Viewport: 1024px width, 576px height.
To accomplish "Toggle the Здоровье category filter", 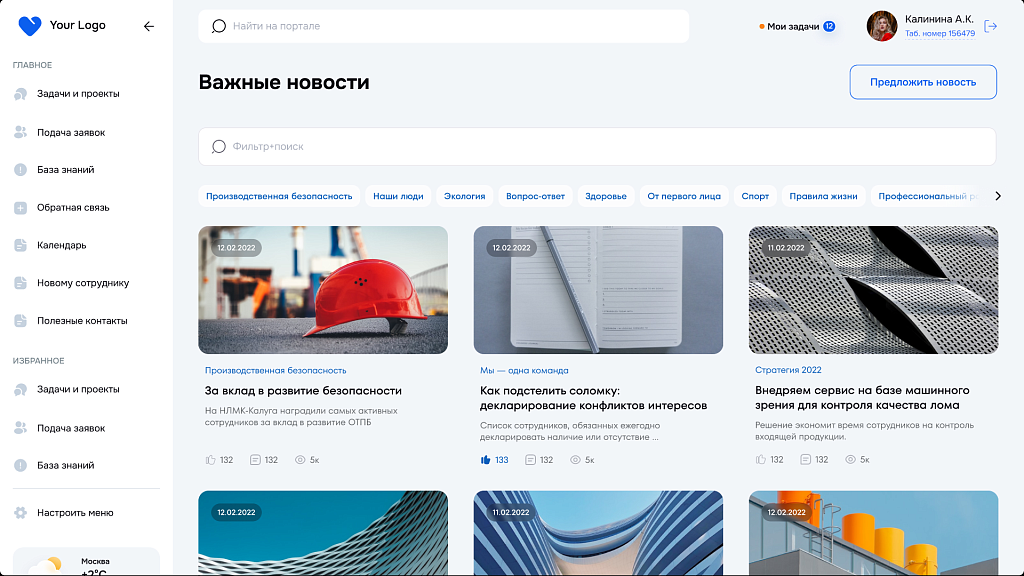I will pyautogui.click(x=605, y=196).
